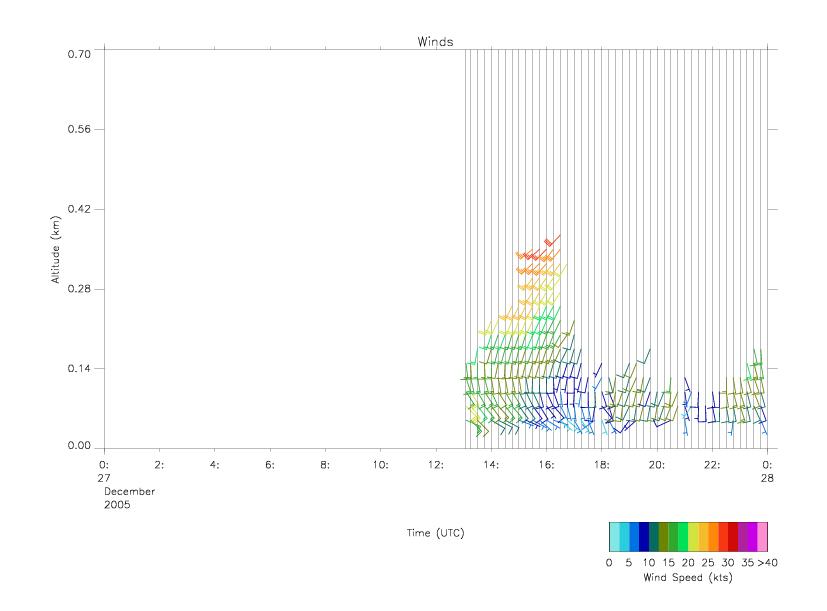827x611 pixels.
Task: Click the "Altitude (km)" axis label
Action: coord(55,250)
